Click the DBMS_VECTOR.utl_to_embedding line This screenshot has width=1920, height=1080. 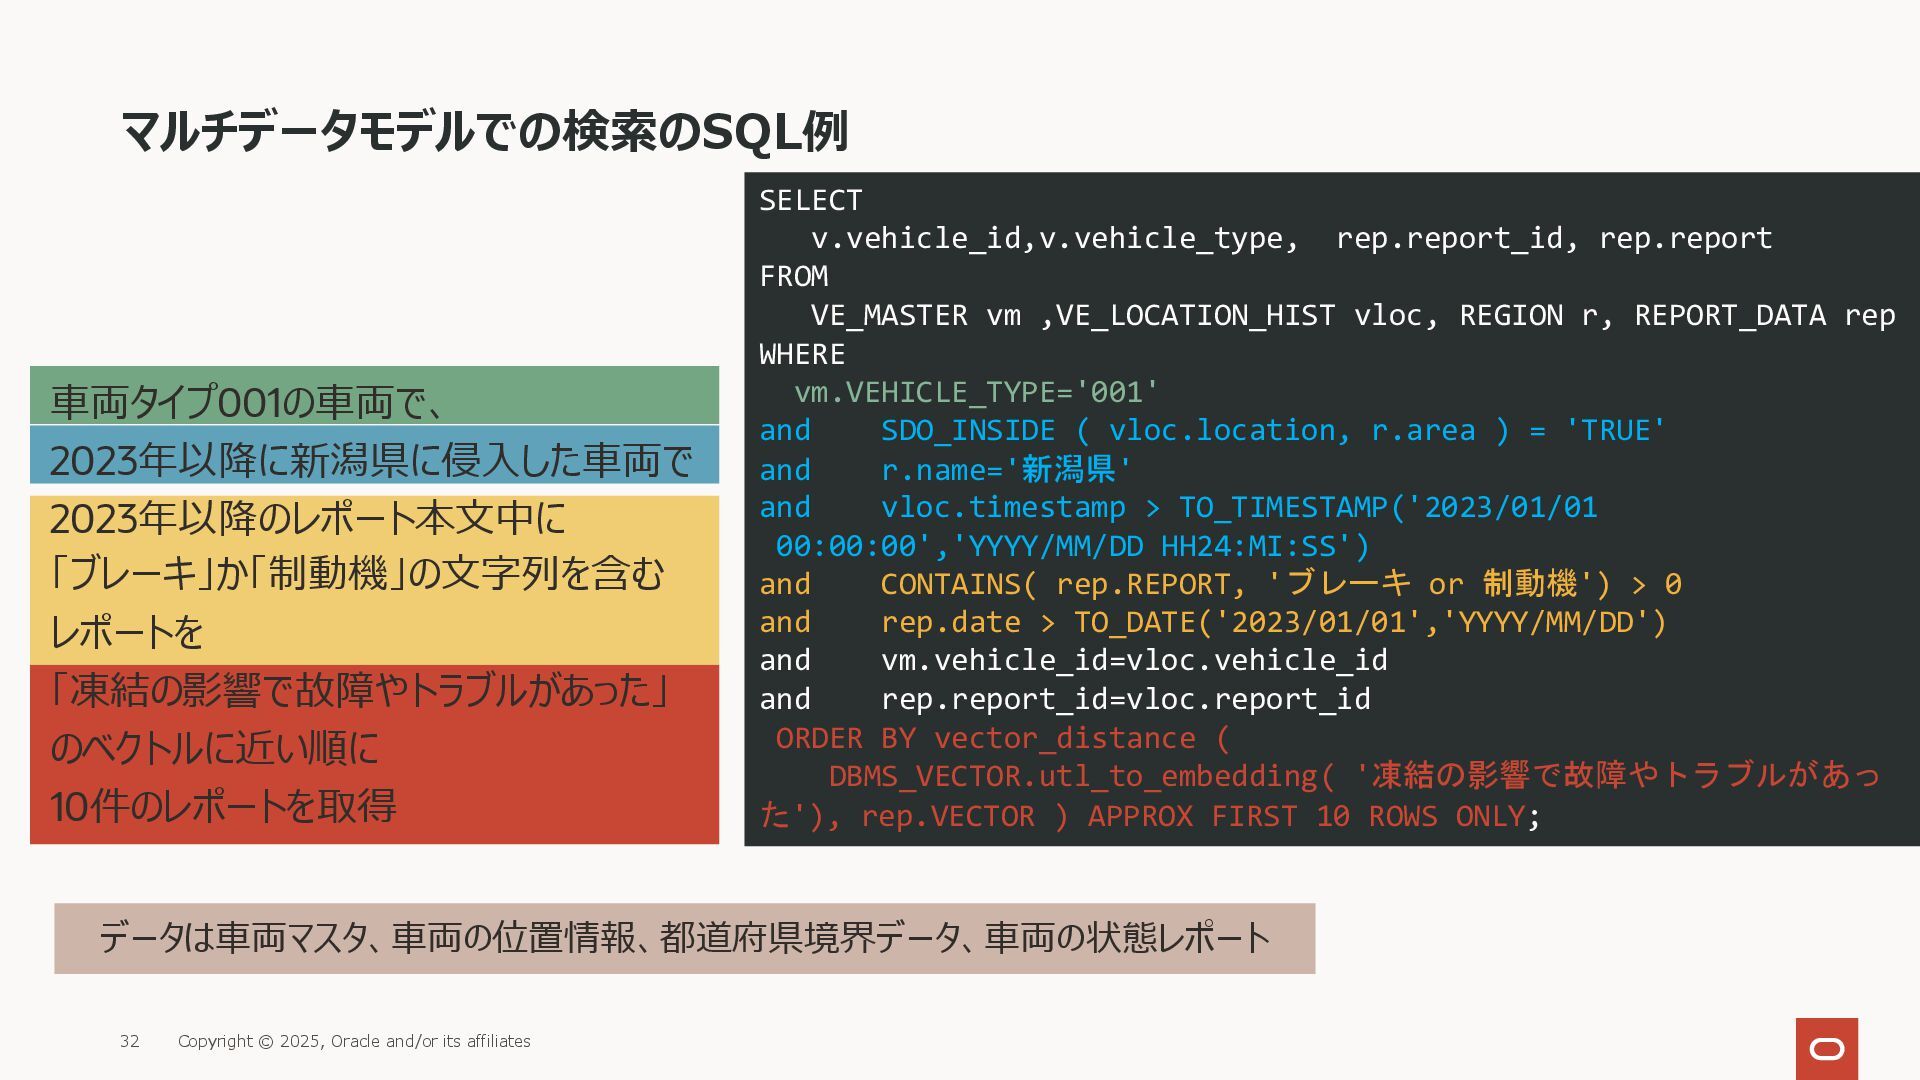click(x=1354, y=776)
